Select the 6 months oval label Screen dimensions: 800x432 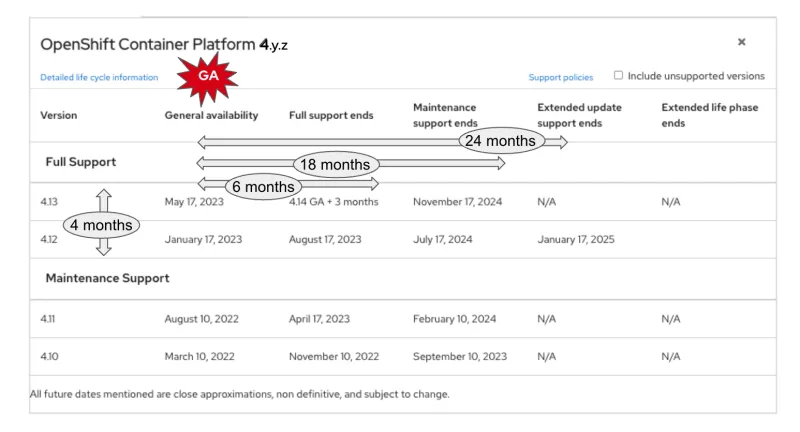click(x=263, y=186)
